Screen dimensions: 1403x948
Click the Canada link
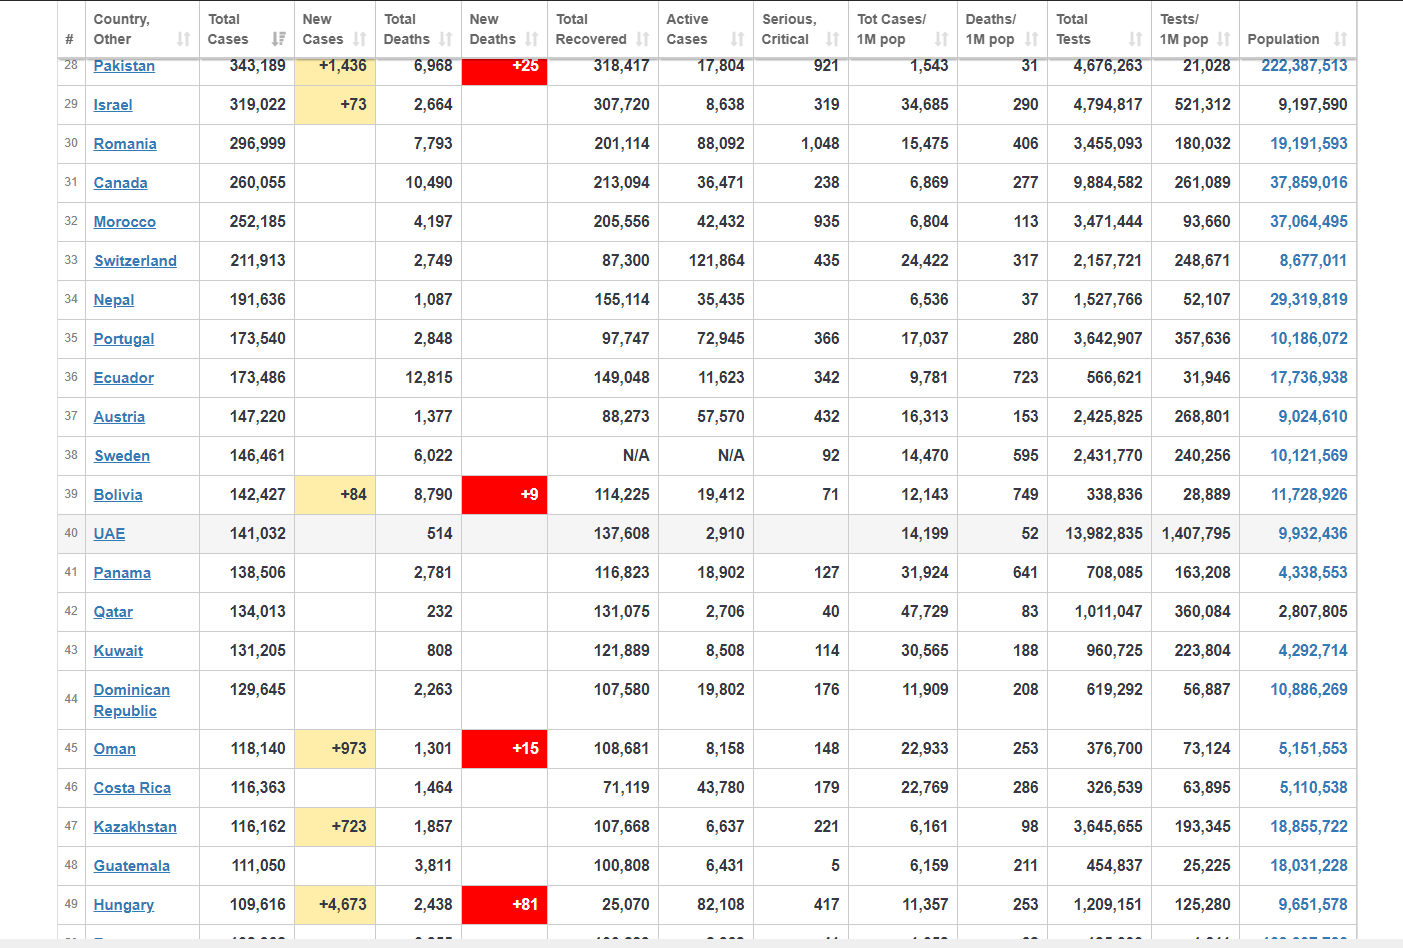pyautogui.click(x=121, y=183)
